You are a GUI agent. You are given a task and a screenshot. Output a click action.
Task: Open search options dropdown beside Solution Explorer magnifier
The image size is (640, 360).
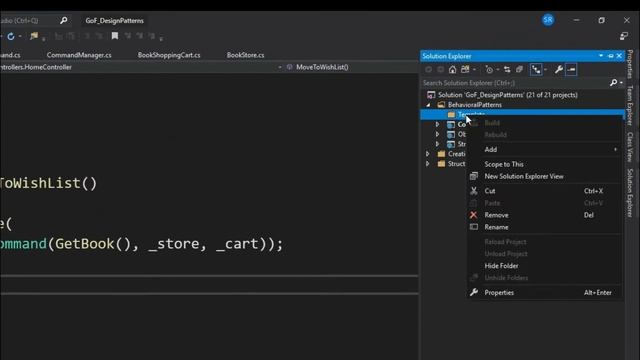point(621,83)
